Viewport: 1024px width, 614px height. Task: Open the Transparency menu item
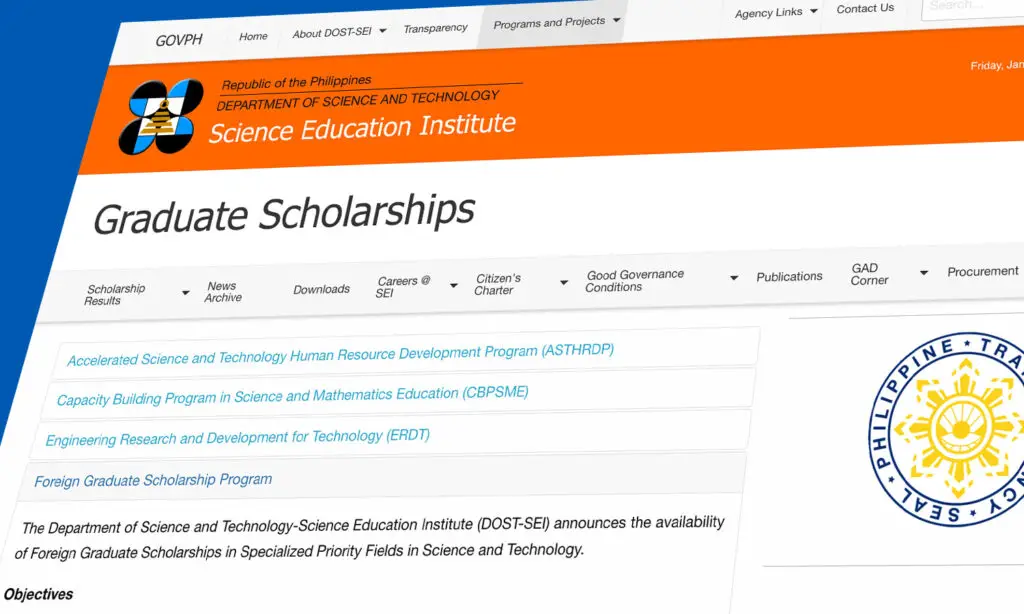pyautogui.click(x=436, y=28)
